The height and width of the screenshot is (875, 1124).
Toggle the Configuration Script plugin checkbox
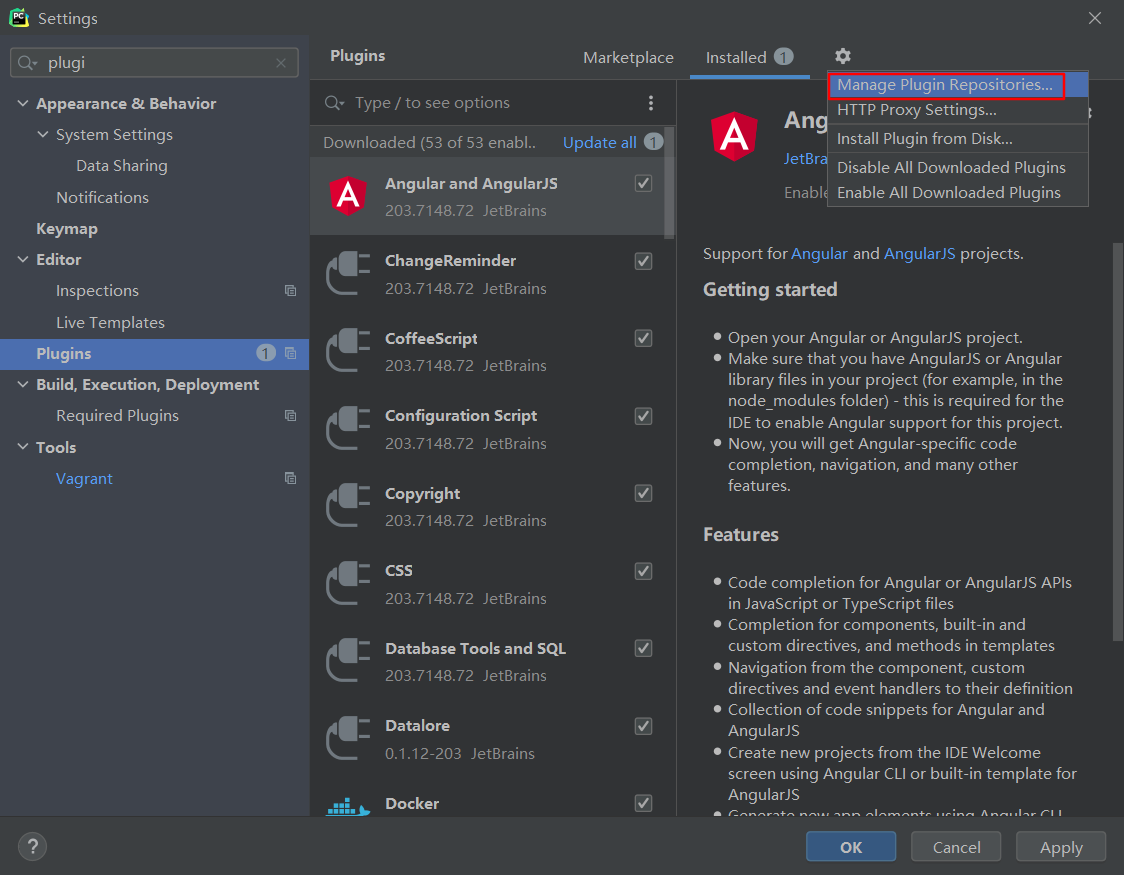coord(643,416)
